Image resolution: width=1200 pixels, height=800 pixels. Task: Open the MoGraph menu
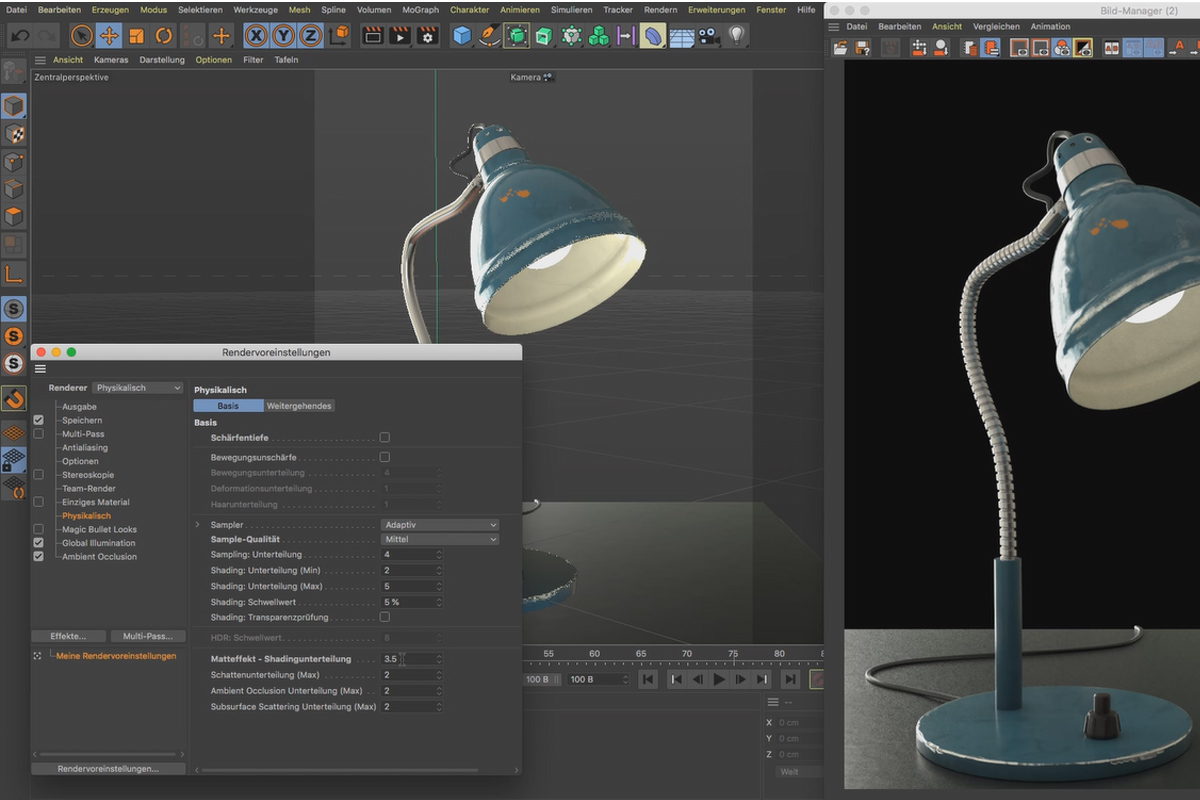point(420,9)
